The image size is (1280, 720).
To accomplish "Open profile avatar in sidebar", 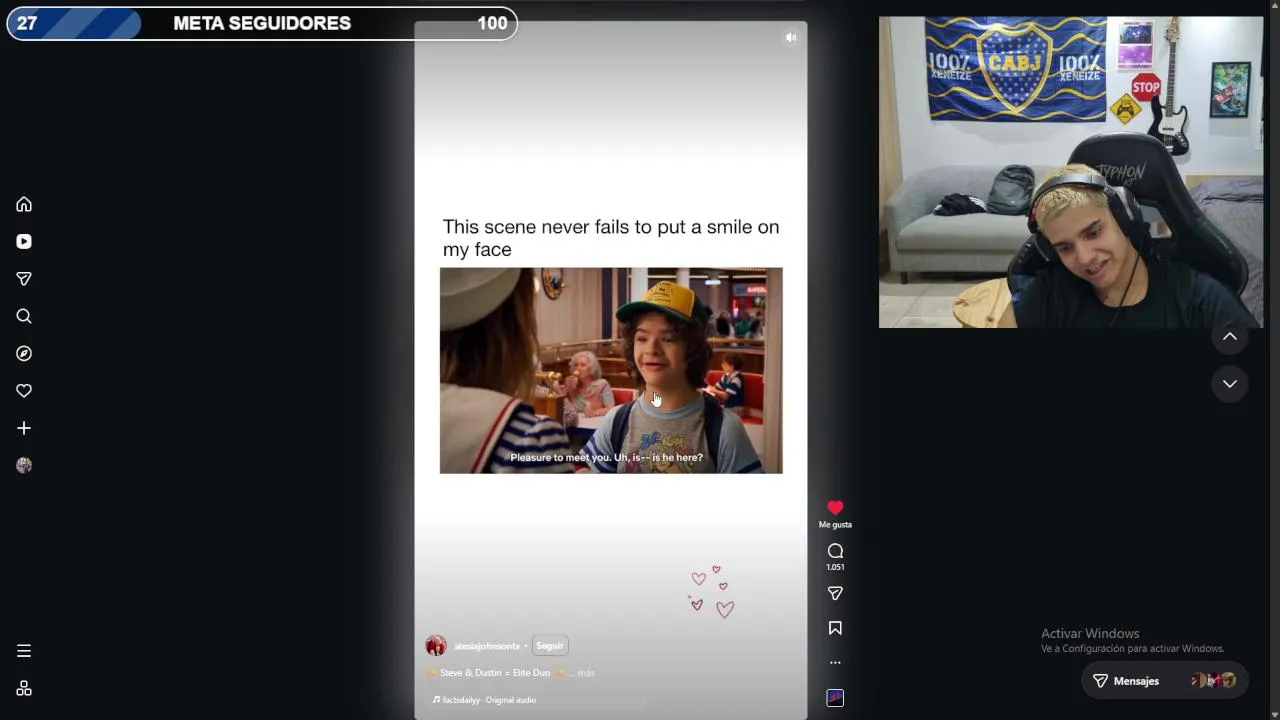I will pyautogui.click(x=24, y=465).
